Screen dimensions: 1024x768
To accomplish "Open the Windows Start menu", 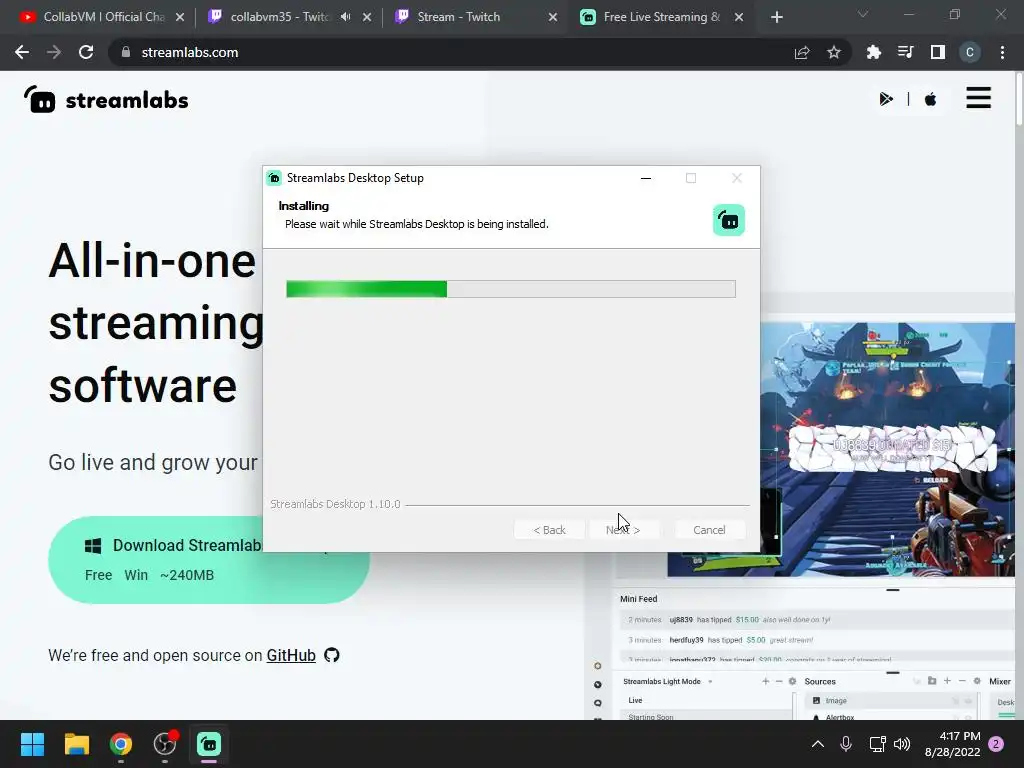I will [32, 744].
